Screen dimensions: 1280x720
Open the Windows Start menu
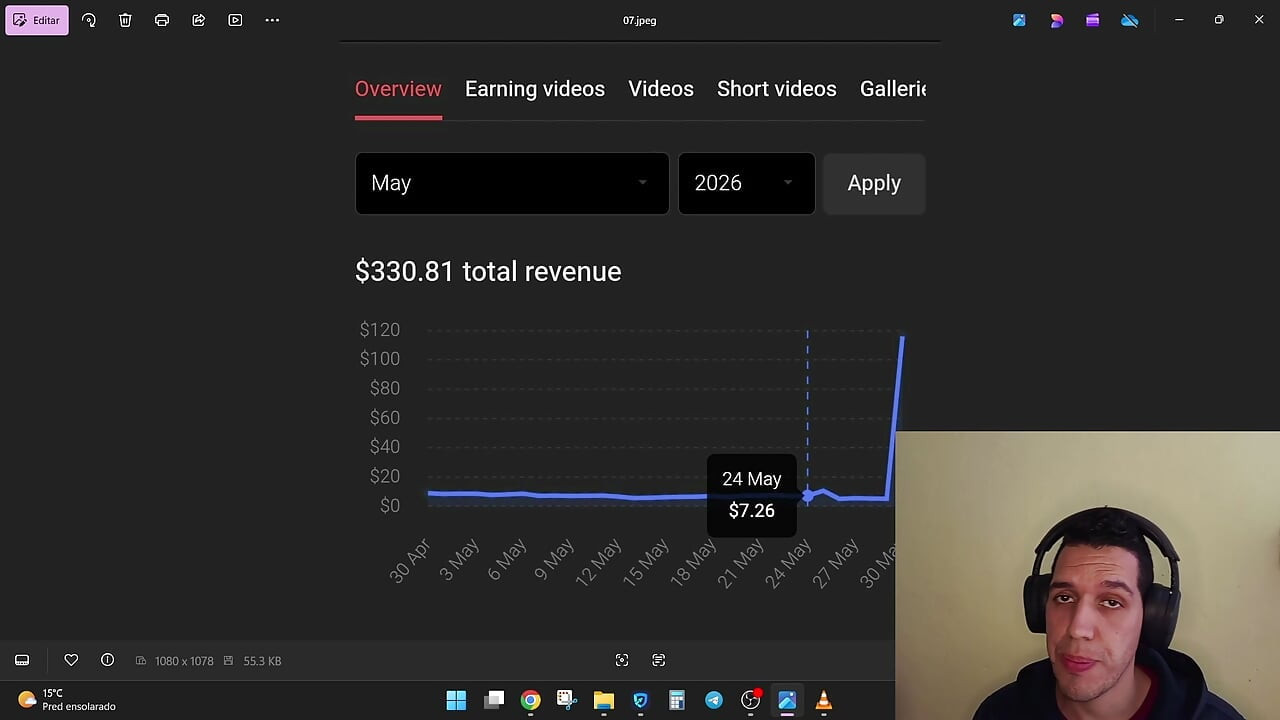pos(456,700)
